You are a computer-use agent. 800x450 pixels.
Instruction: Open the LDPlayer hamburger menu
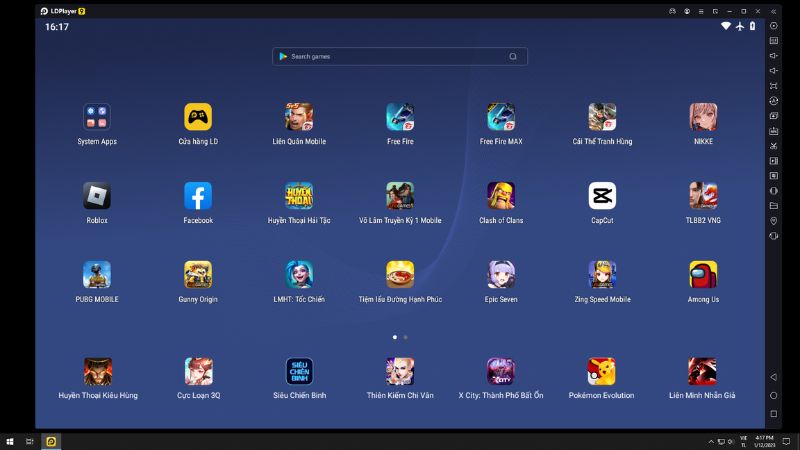[x=702, y=10]
